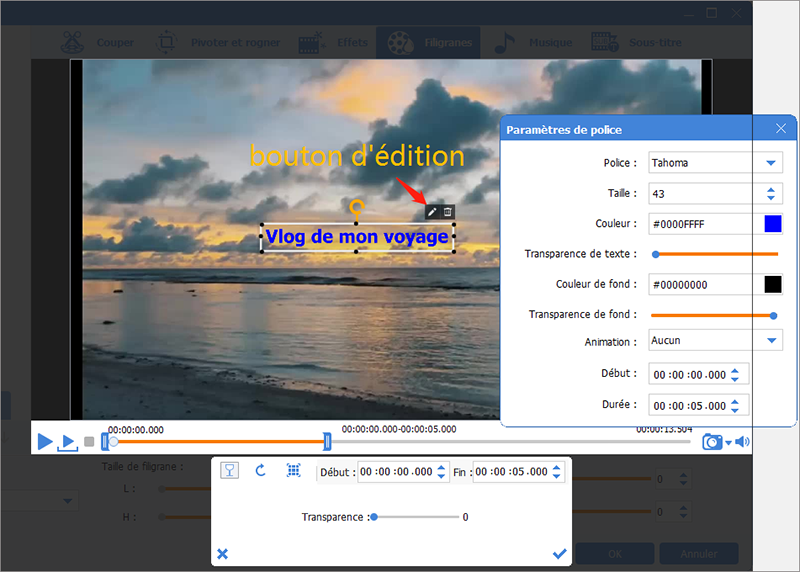Switch to Pivoter et rogner tab
This screenshot has height=572, width=800.
click(218, 43)
